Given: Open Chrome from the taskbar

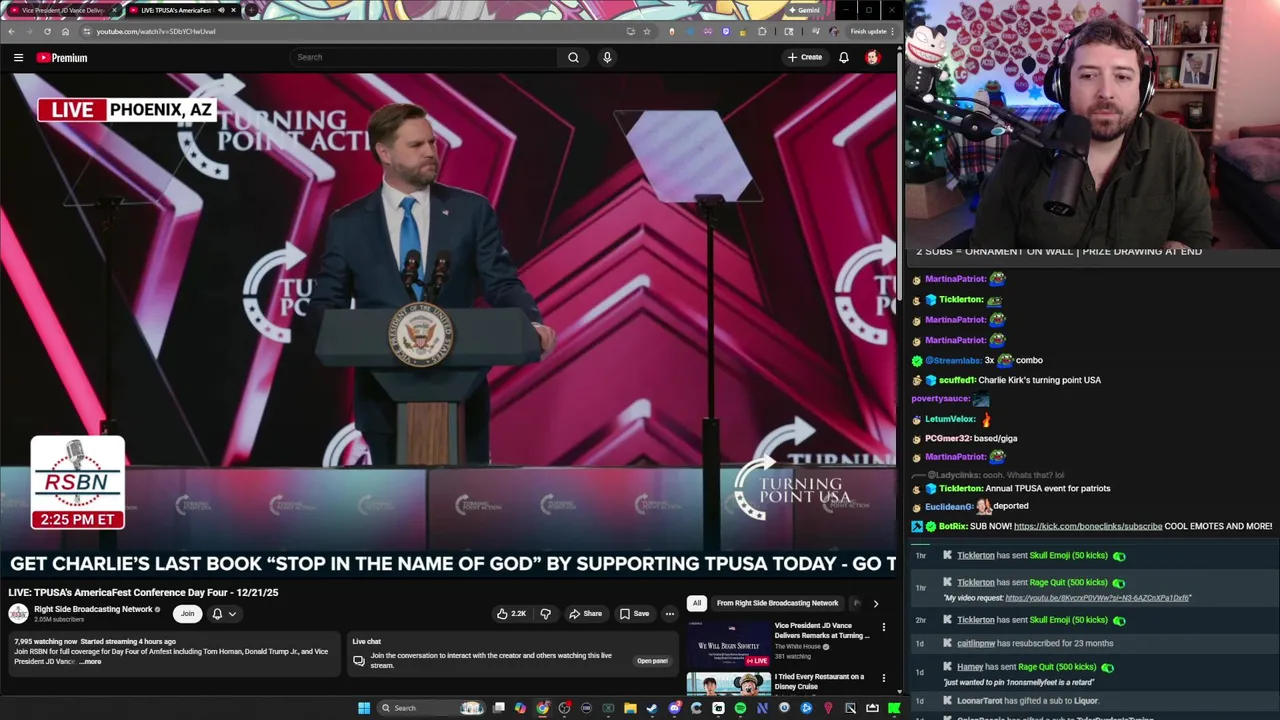Looking at the screenshot, I should click(x=542, y=708).
